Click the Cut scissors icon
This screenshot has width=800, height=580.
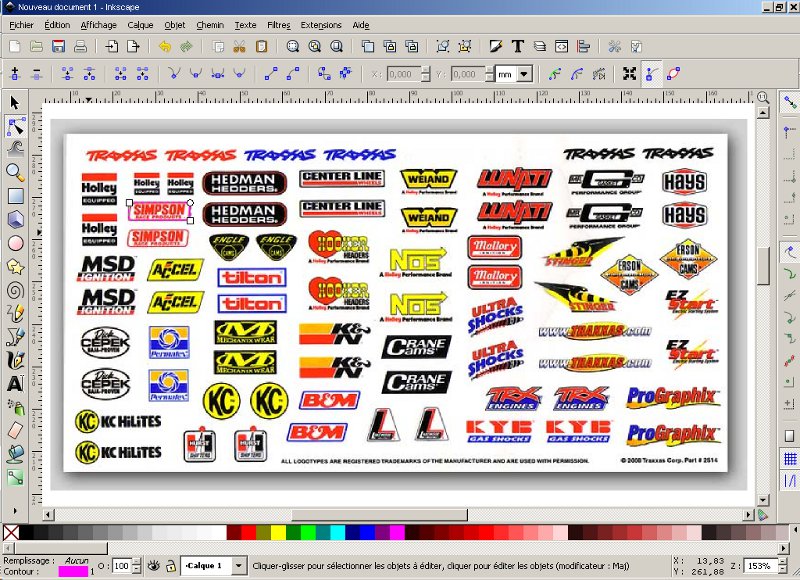239,47
